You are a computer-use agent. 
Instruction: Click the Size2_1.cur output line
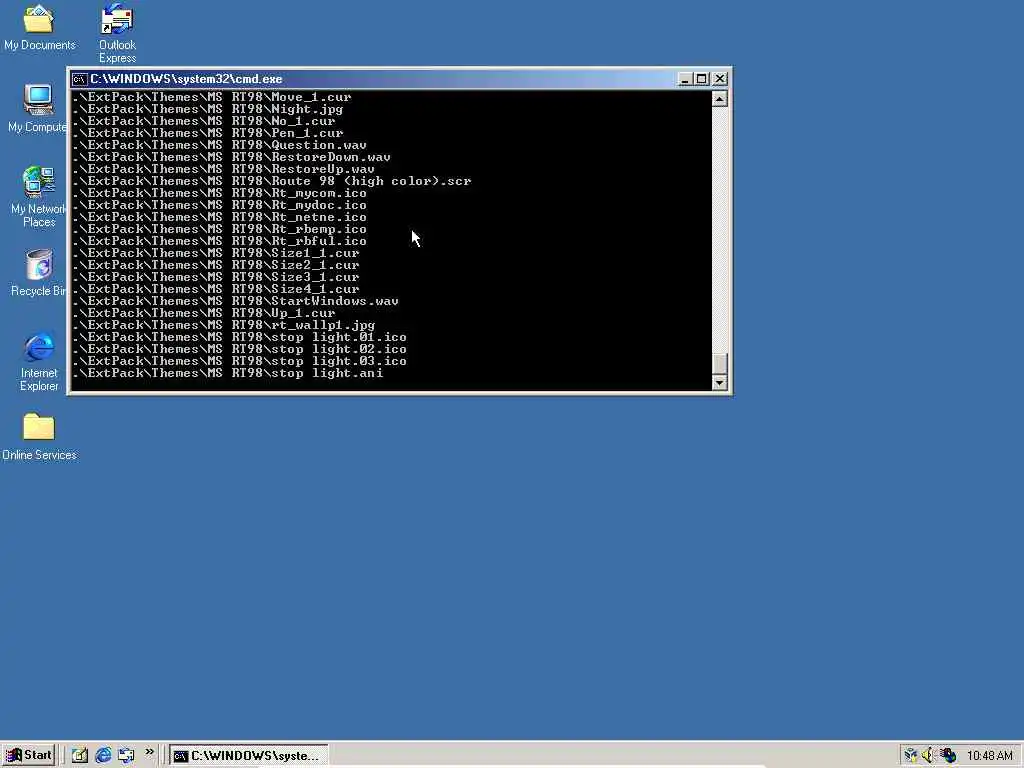(x=216, y=265)
